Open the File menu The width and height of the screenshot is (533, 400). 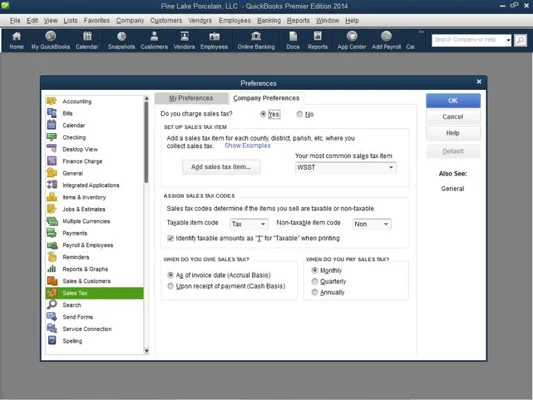(x=15, y=20)
